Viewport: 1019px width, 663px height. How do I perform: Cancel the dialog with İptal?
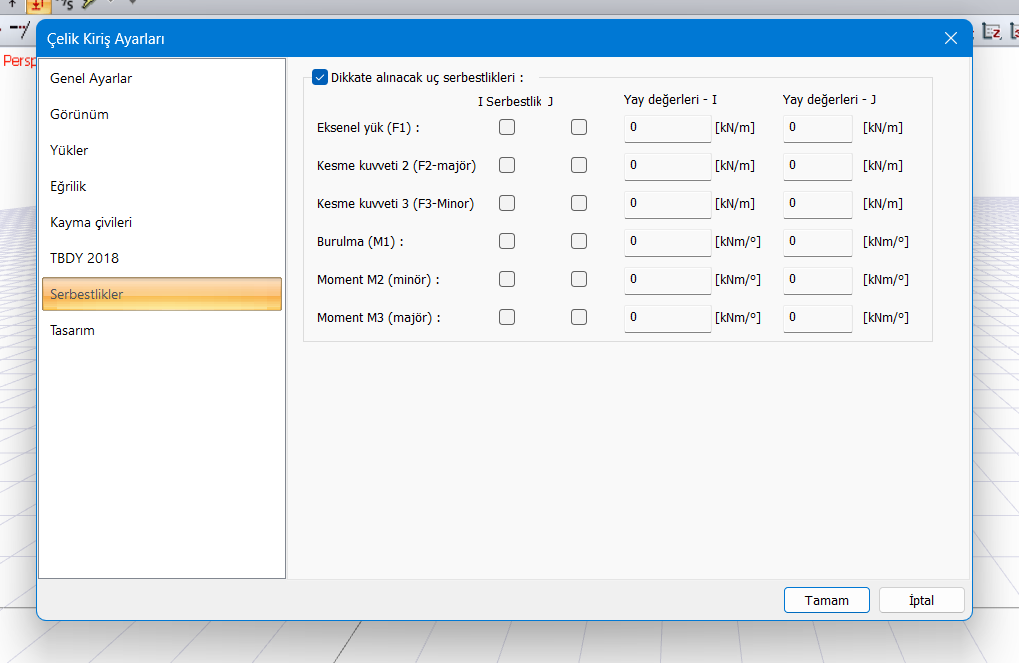[921, 600]
